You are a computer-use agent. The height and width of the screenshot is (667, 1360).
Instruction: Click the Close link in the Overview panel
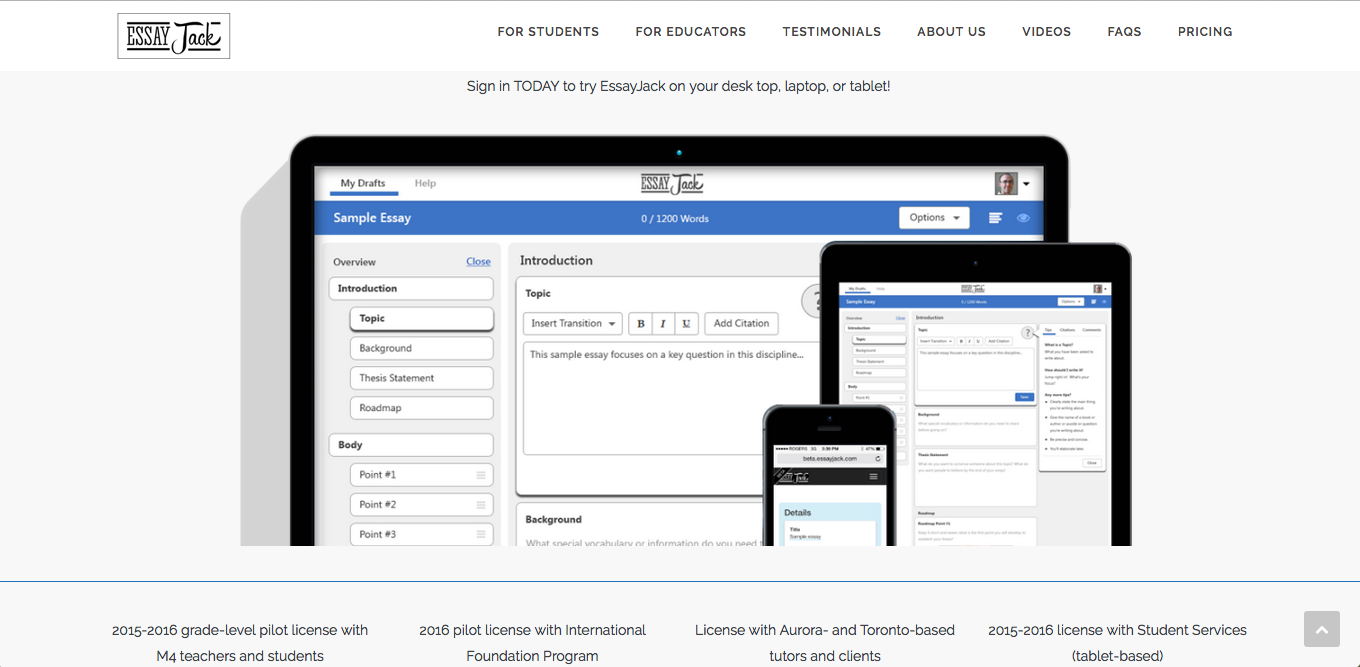[x=478, y=262]
